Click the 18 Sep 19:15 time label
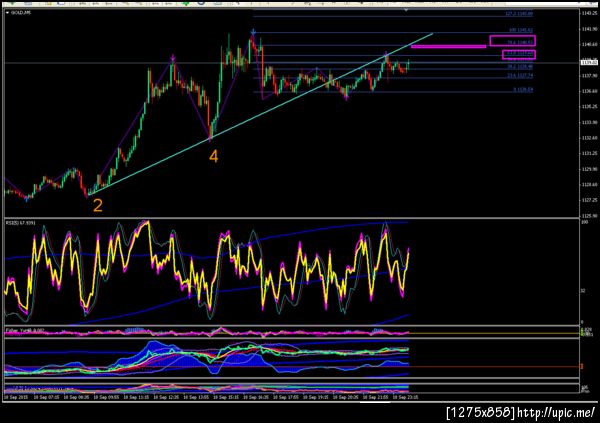Image resolution: width=600 pixels, height=423 pixels. click(x=316, y=397)
